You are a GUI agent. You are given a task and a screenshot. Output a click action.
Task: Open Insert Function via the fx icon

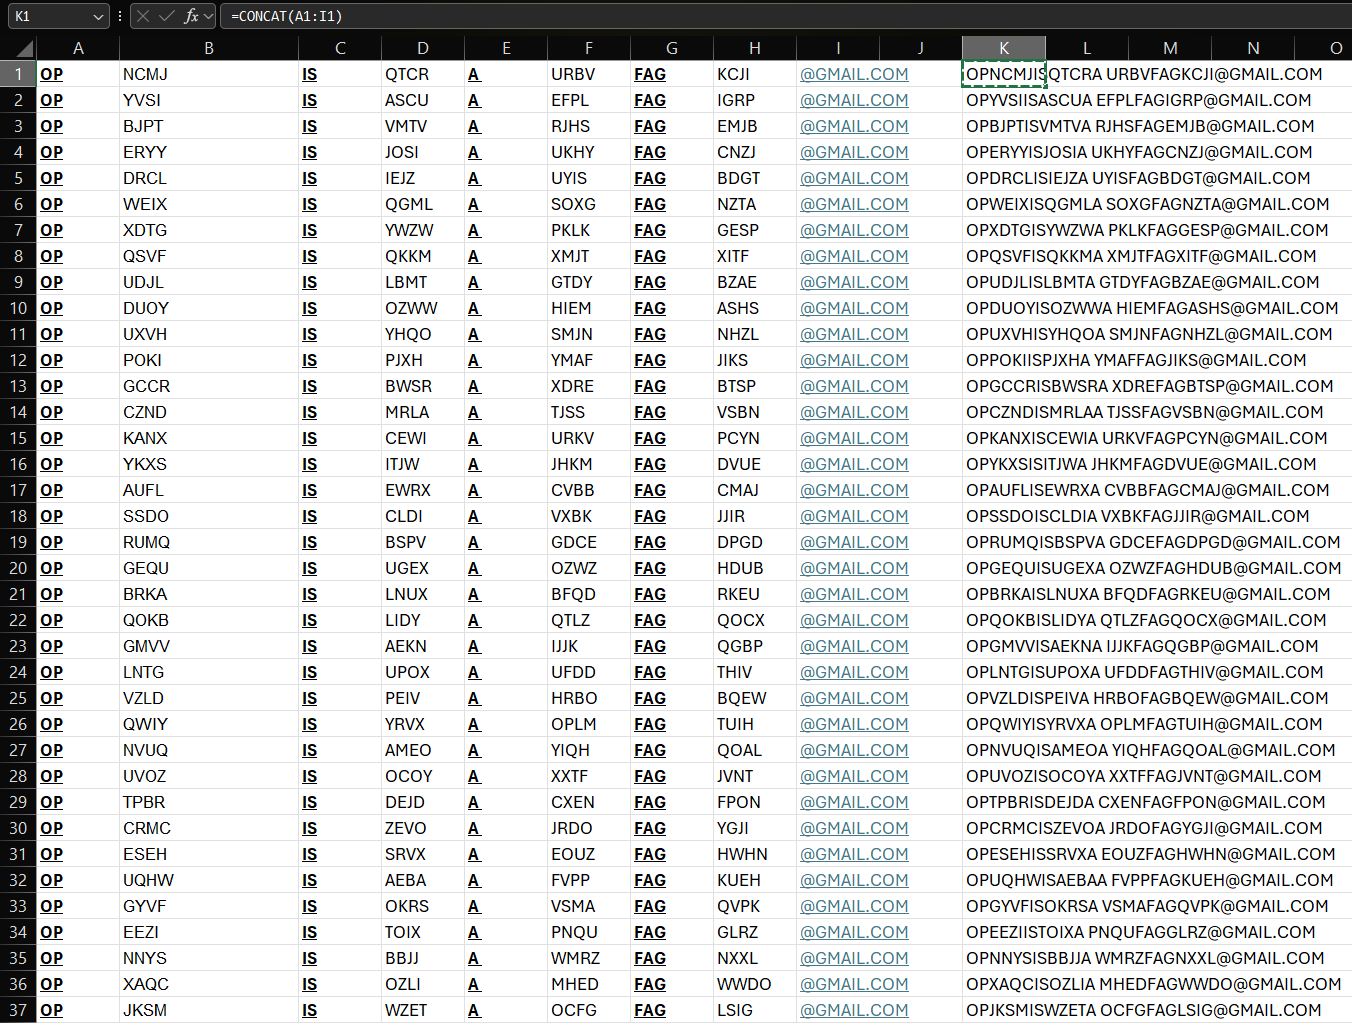(191, 16)
